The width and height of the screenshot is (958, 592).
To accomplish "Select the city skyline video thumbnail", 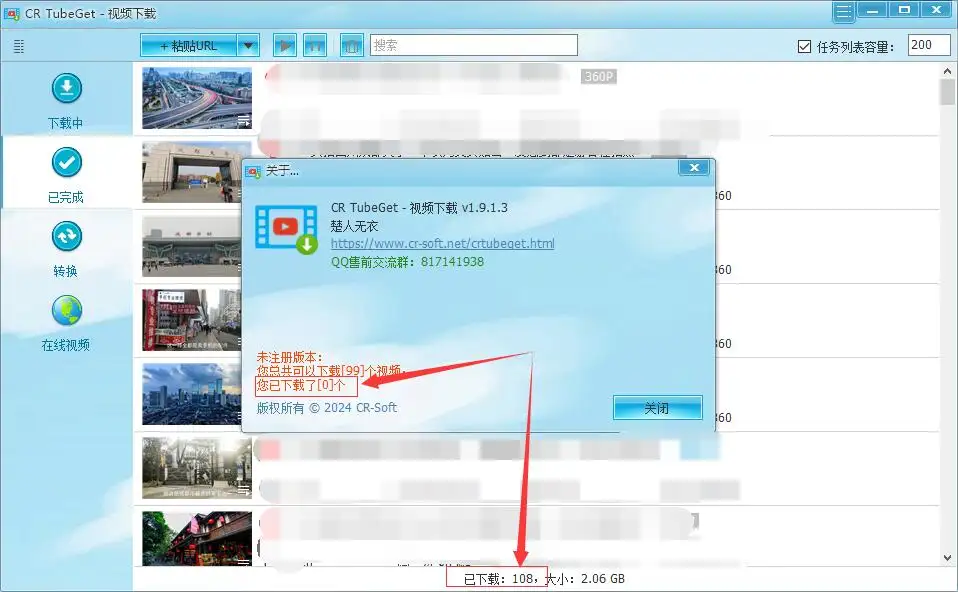I will (192, 394).
